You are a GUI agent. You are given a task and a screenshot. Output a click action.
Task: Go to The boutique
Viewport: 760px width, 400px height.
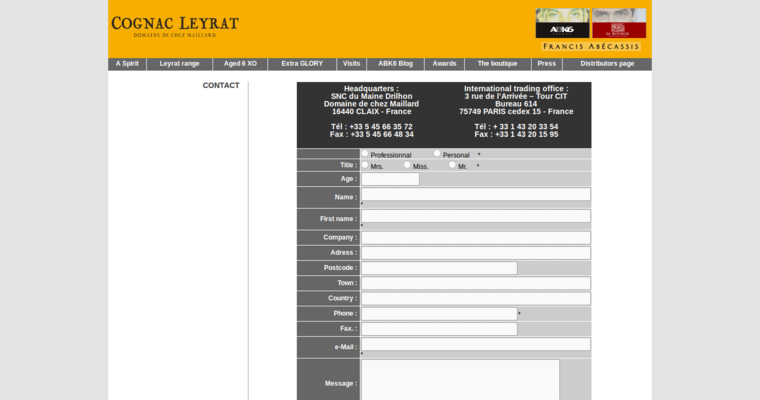[497, 64]
